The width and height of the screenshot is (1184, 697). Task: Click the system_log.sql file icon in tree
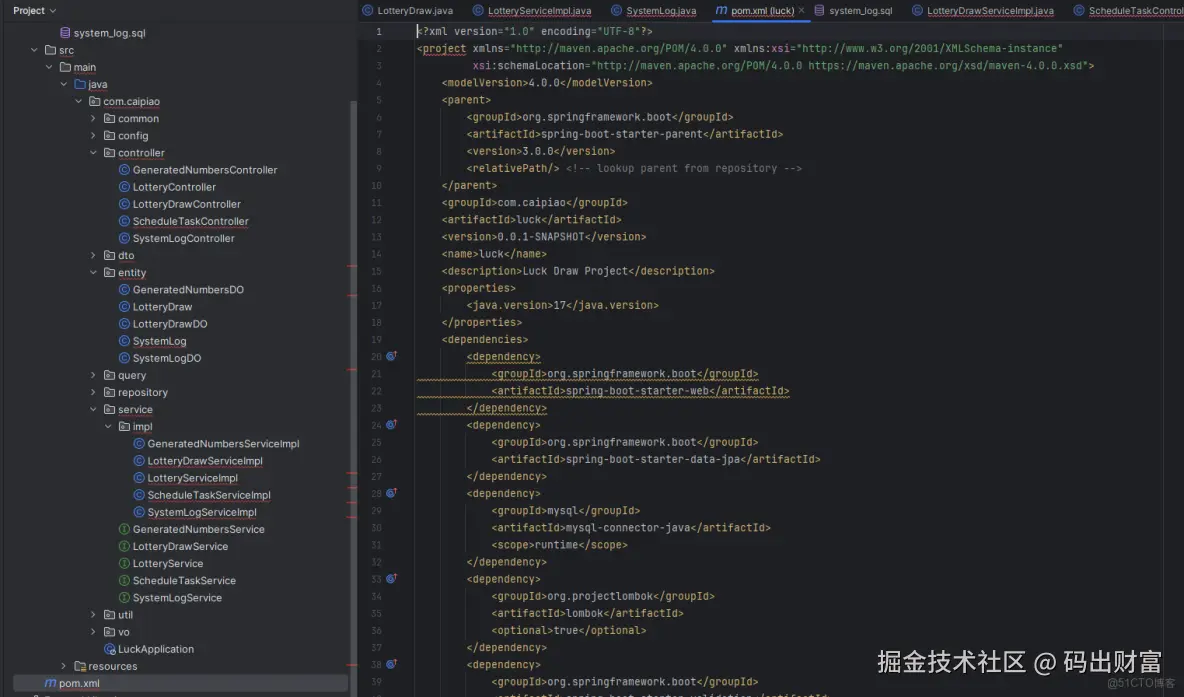pyautogui.click(x=65, y=33)
